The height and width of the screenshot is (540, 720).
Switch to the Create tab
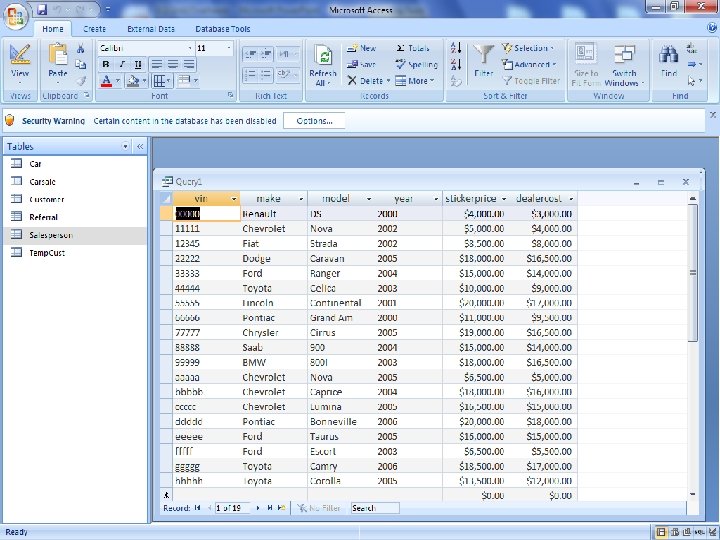(95, 29)
